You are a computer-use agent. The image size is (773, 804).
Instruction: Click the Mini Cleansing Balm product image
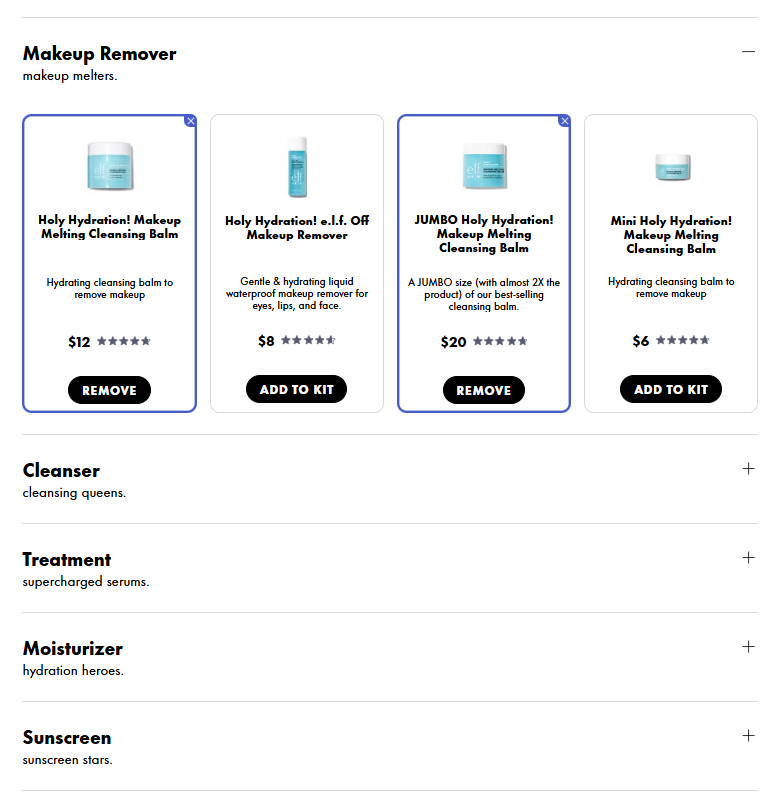click(671, 167)
